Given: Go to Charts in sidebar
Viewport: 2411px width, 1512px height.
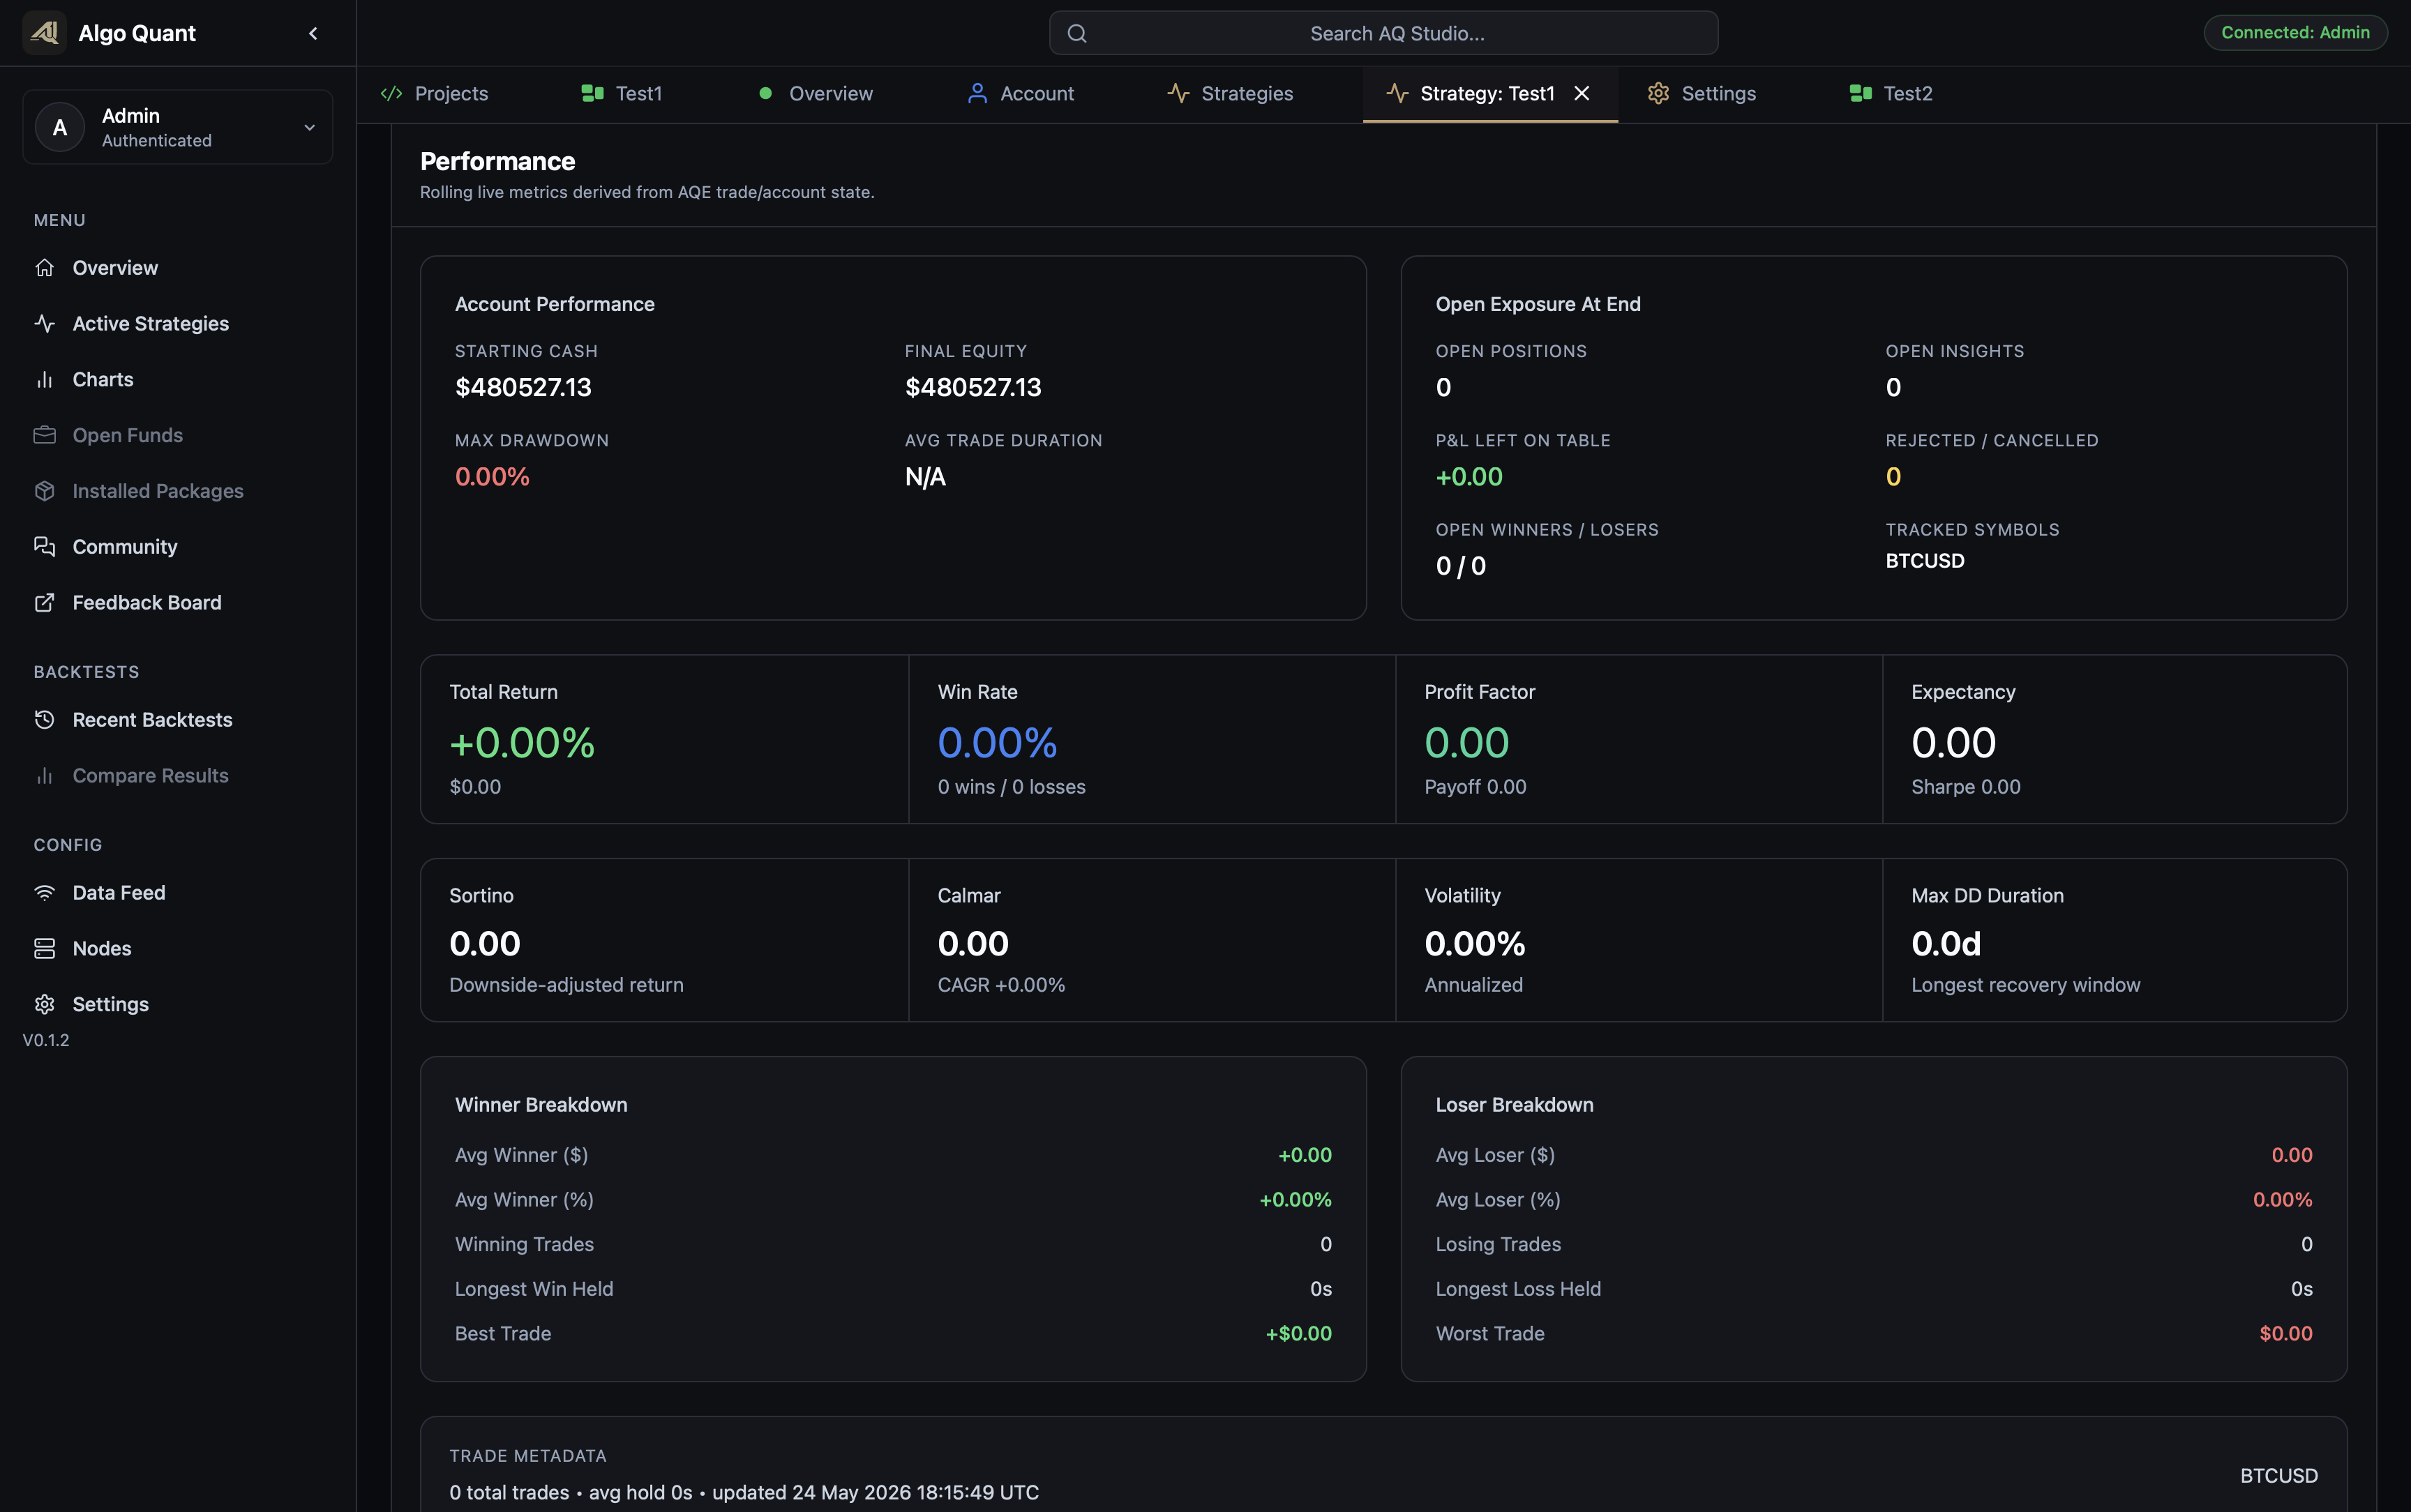Looking at the screenshot, I should point(103,380).
